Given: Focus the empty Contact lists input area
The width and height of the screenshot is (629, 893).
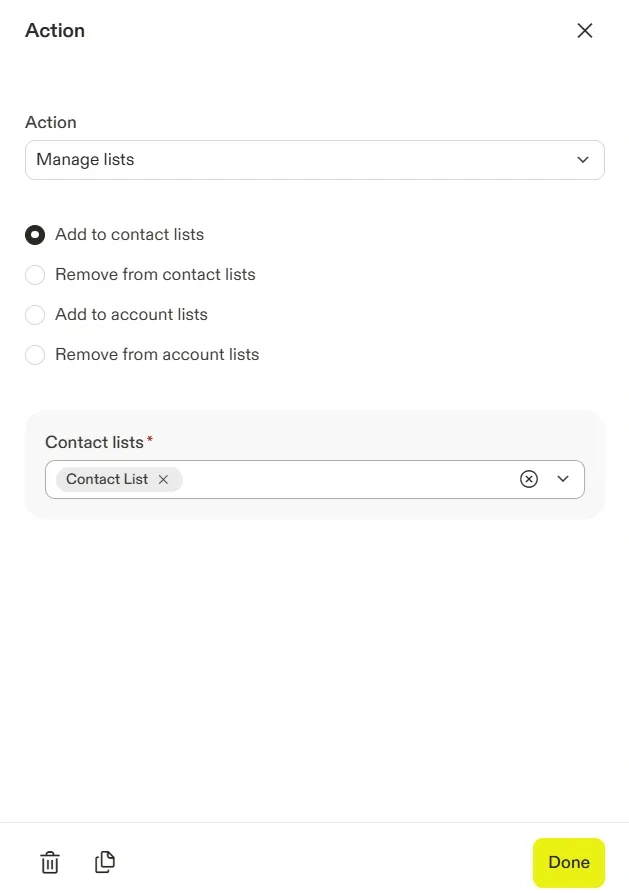Looking at the screenshot, I should coord(345,480).
